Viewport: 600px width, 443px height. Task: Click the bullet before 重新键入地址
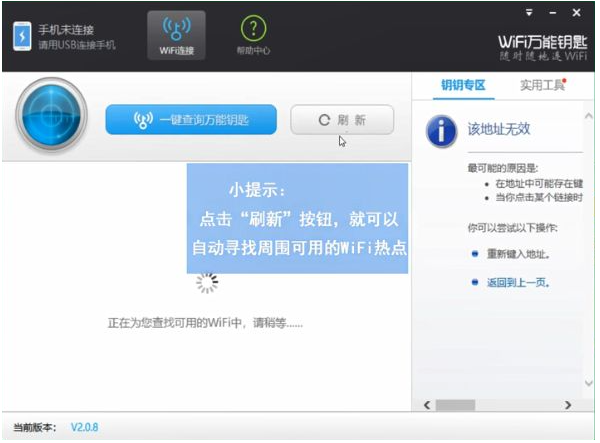pos(474,253)
